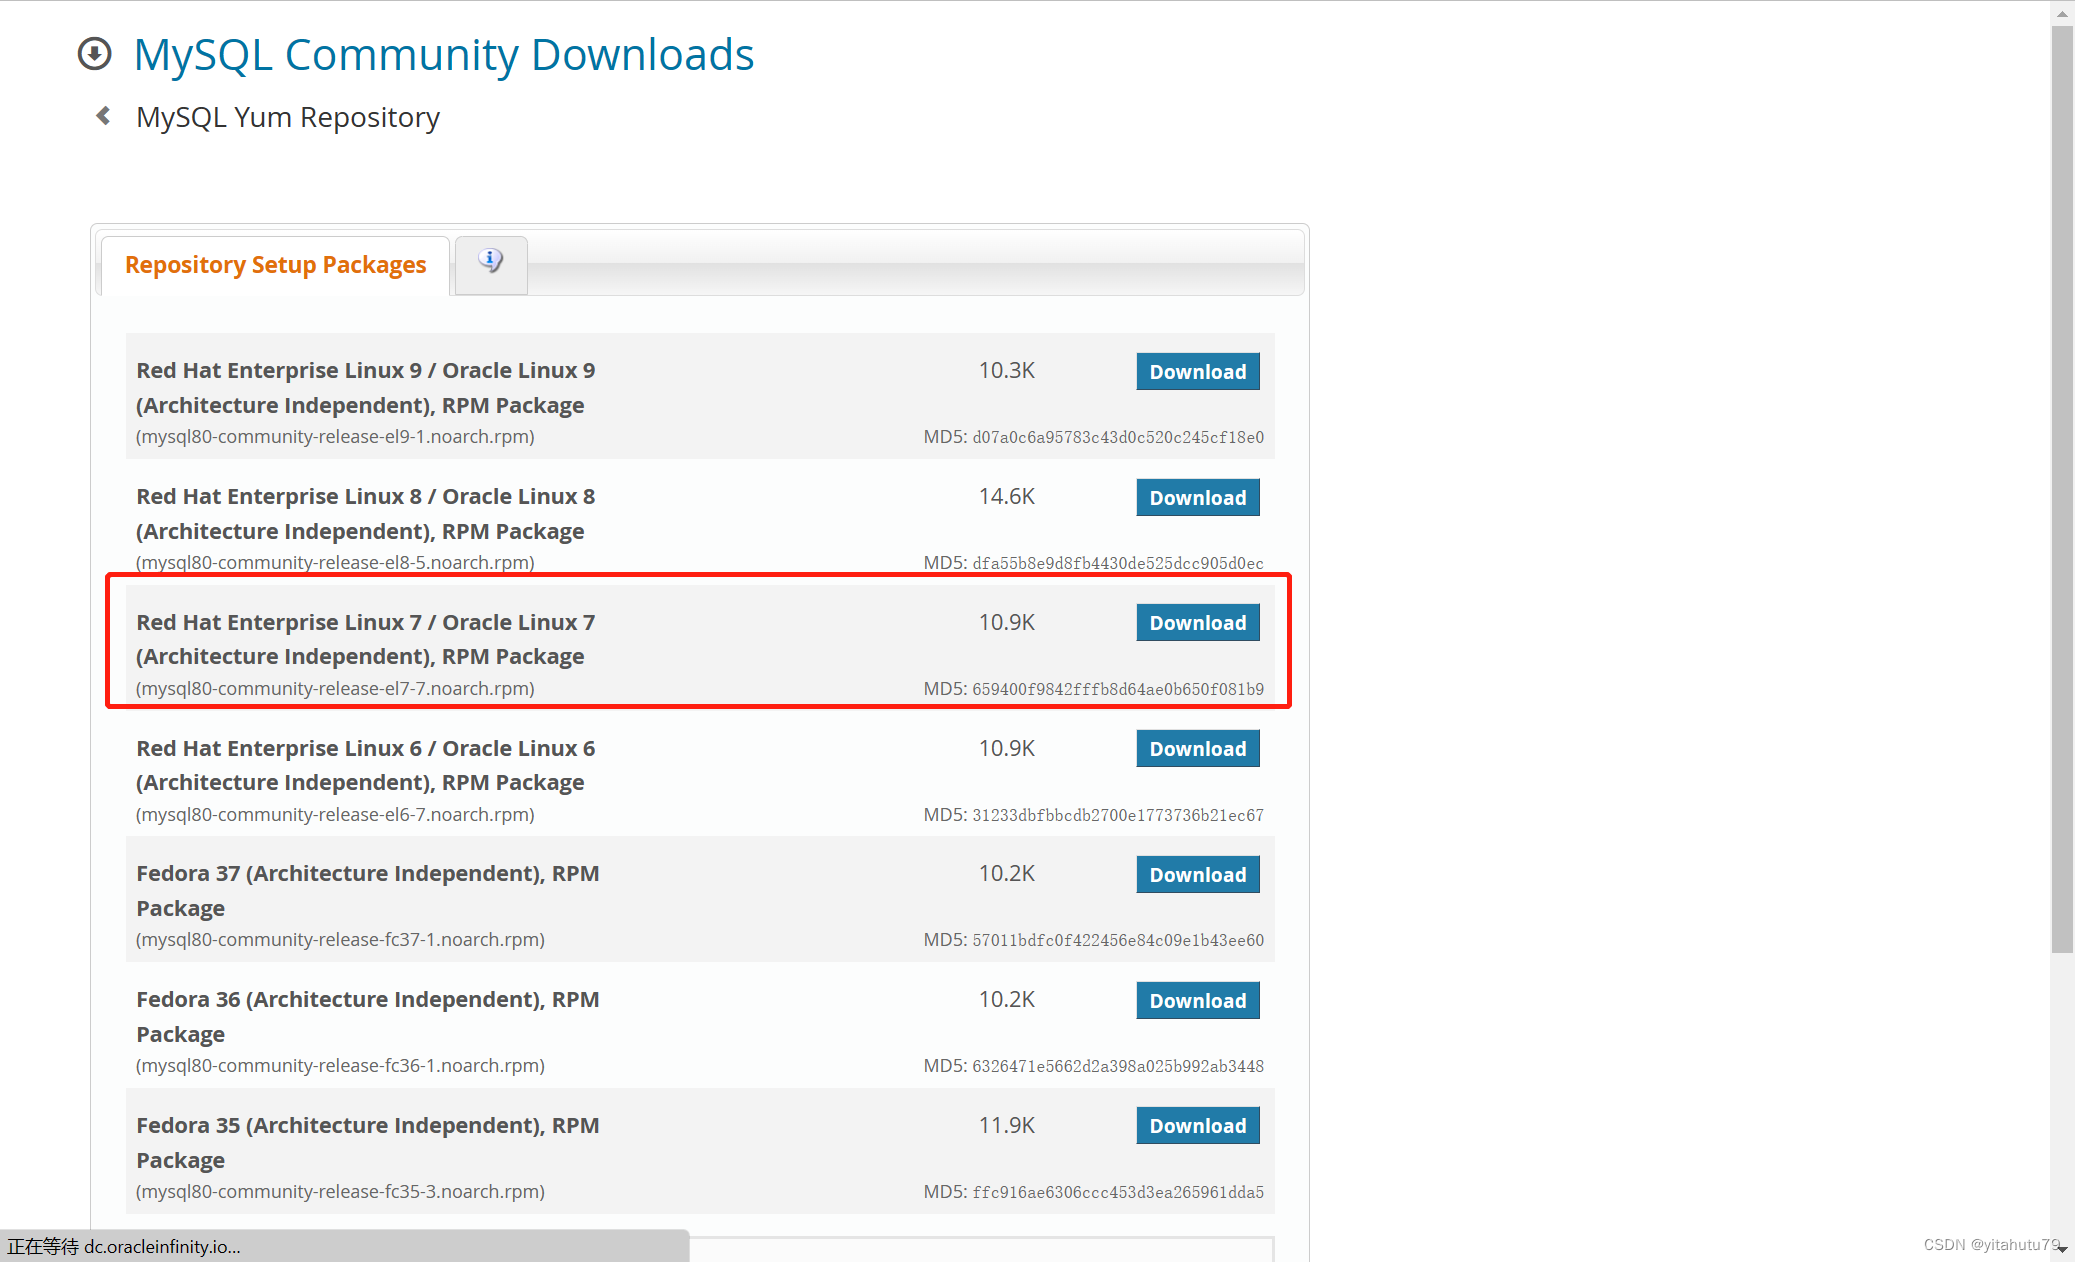The width and height of the screenshot is (2075, 1262).
Task: Download the Fedora 37 RPM package
Action: click(x=1197, y=875)
